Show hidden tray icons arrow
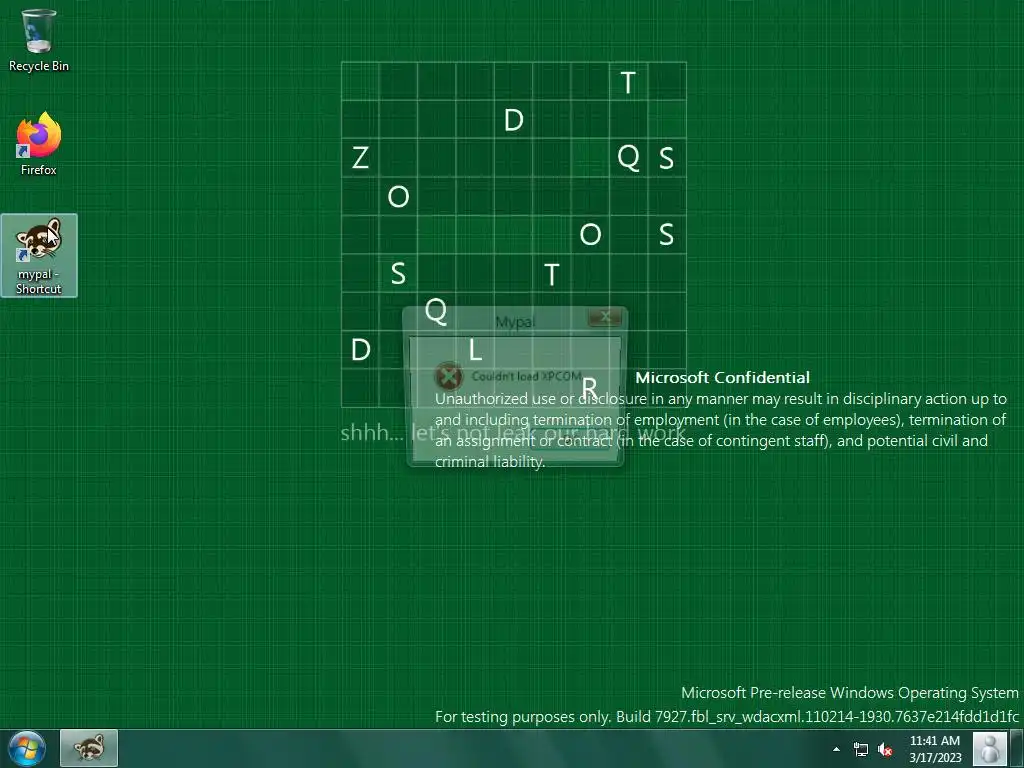Image resolution: width=1024 pixels, height=768 pixels. (836, 749)
